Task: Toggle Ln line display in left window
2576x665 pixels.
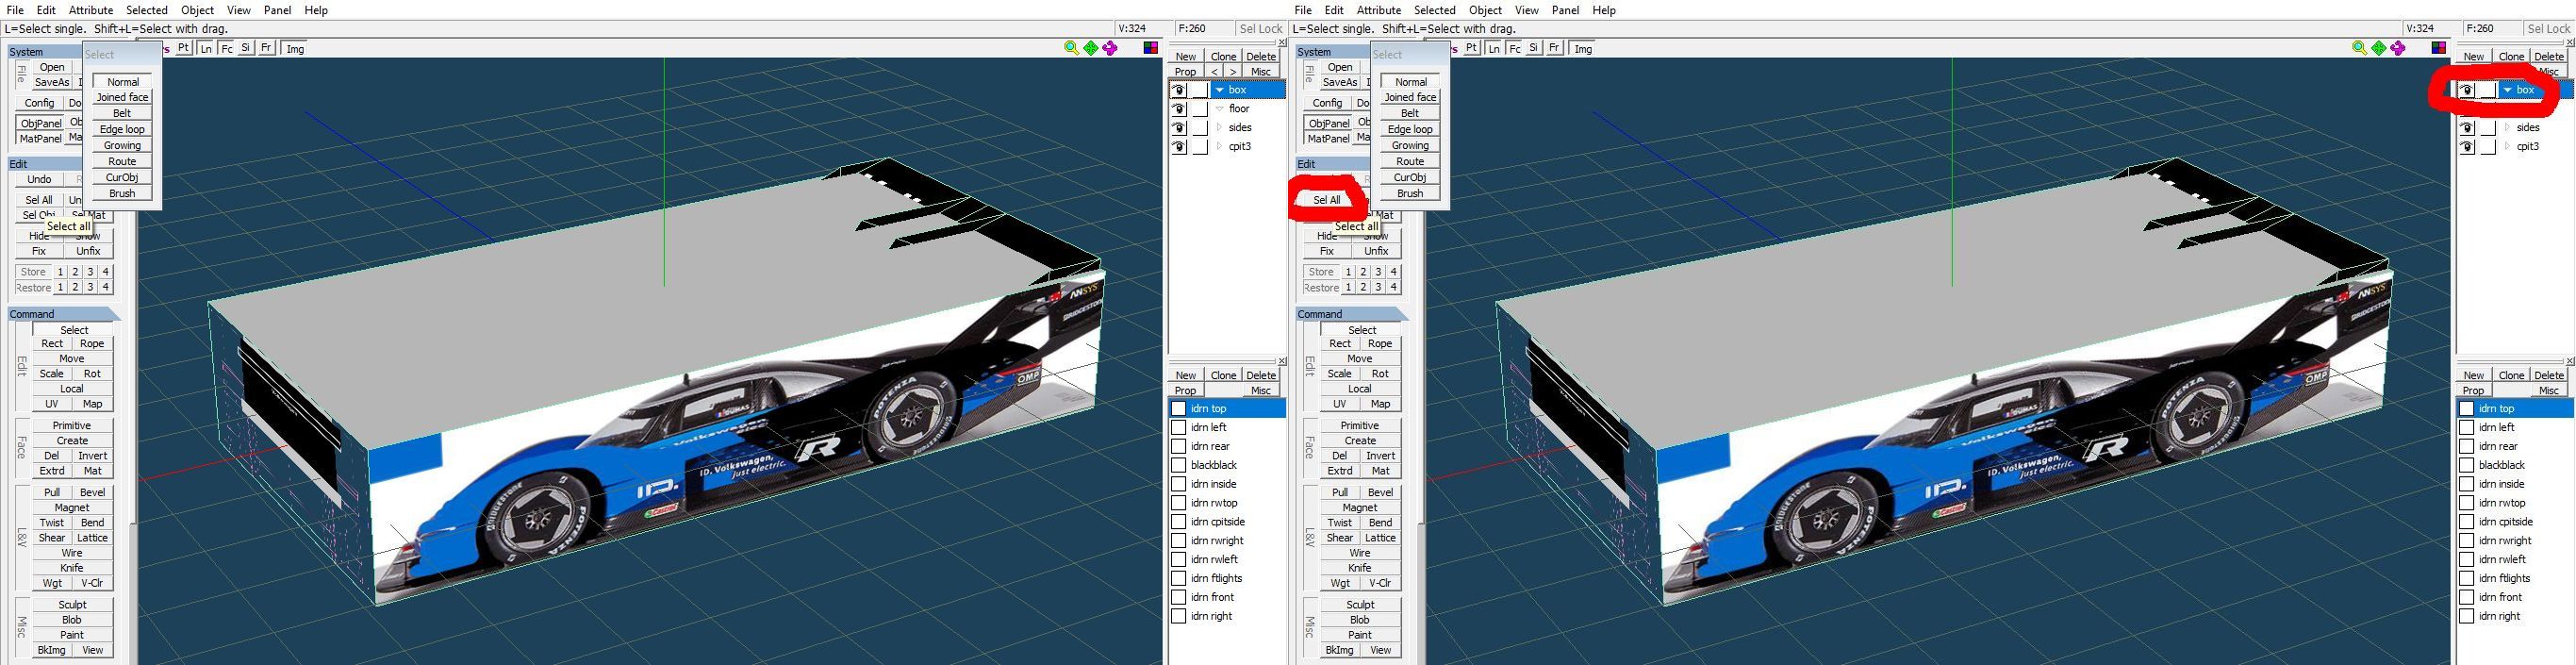Action: [206, 48]
